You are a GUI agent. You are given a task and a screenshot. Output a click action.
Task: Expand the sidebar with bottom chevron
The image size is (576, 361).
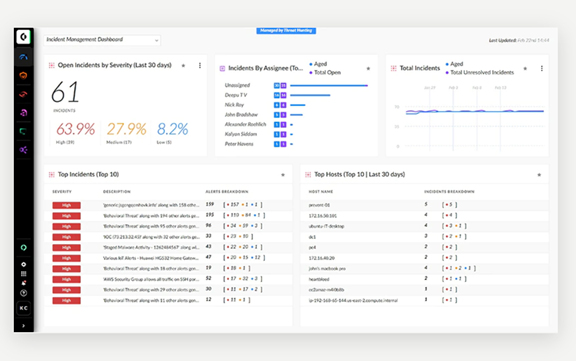[x=24, y=326]
